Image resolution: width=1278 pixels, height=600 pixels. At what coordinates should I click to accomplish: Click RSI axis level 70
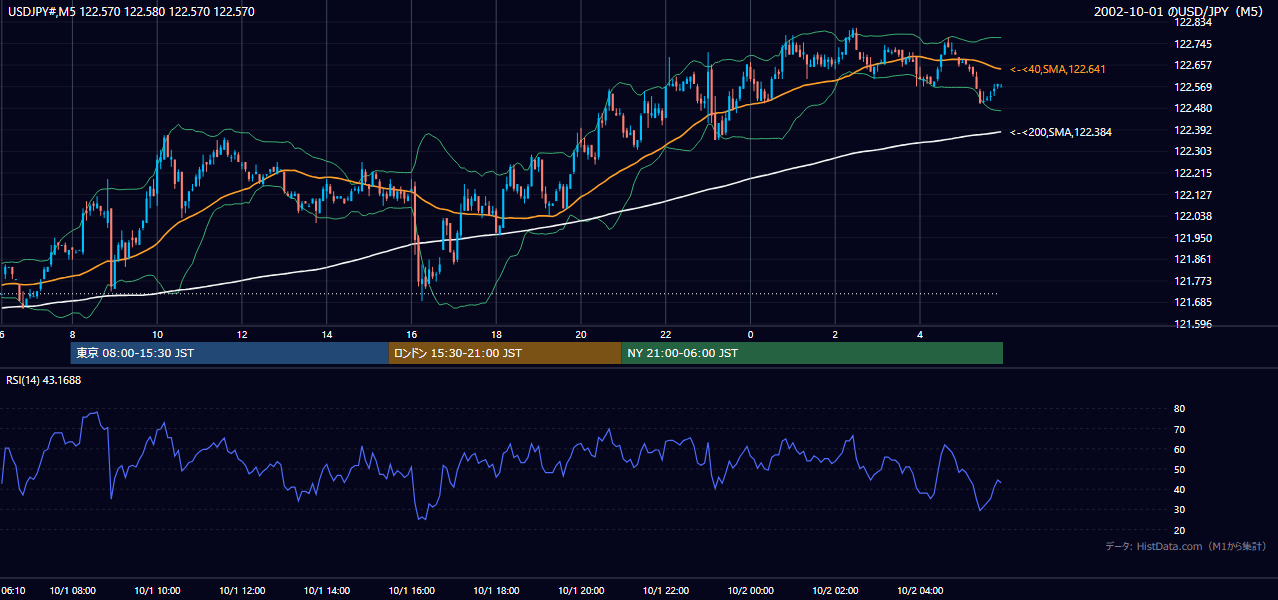(x=1180, y=429)
